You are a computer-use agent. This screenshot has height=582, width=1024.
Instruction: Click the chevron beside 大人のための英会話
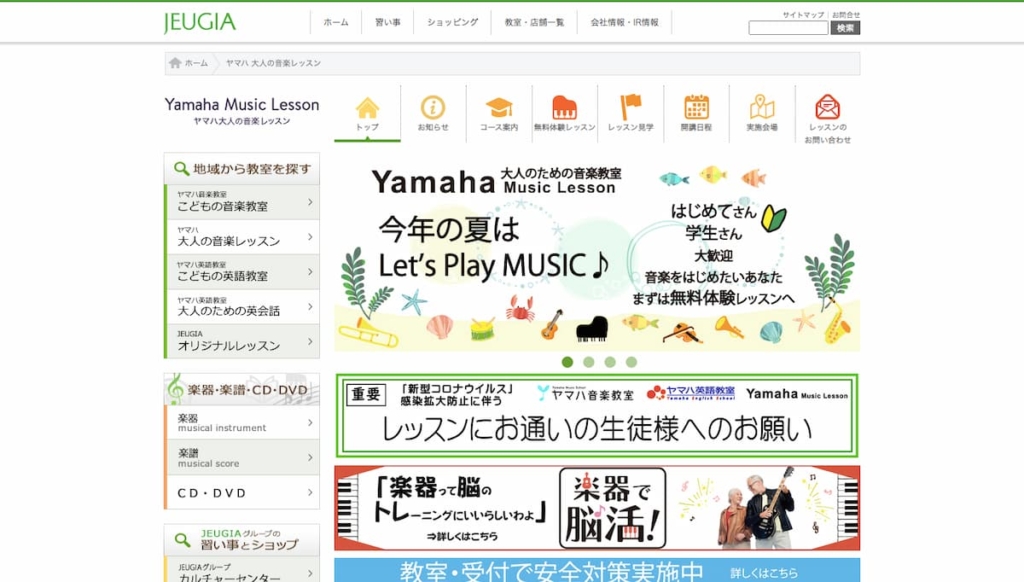point(310,306)
